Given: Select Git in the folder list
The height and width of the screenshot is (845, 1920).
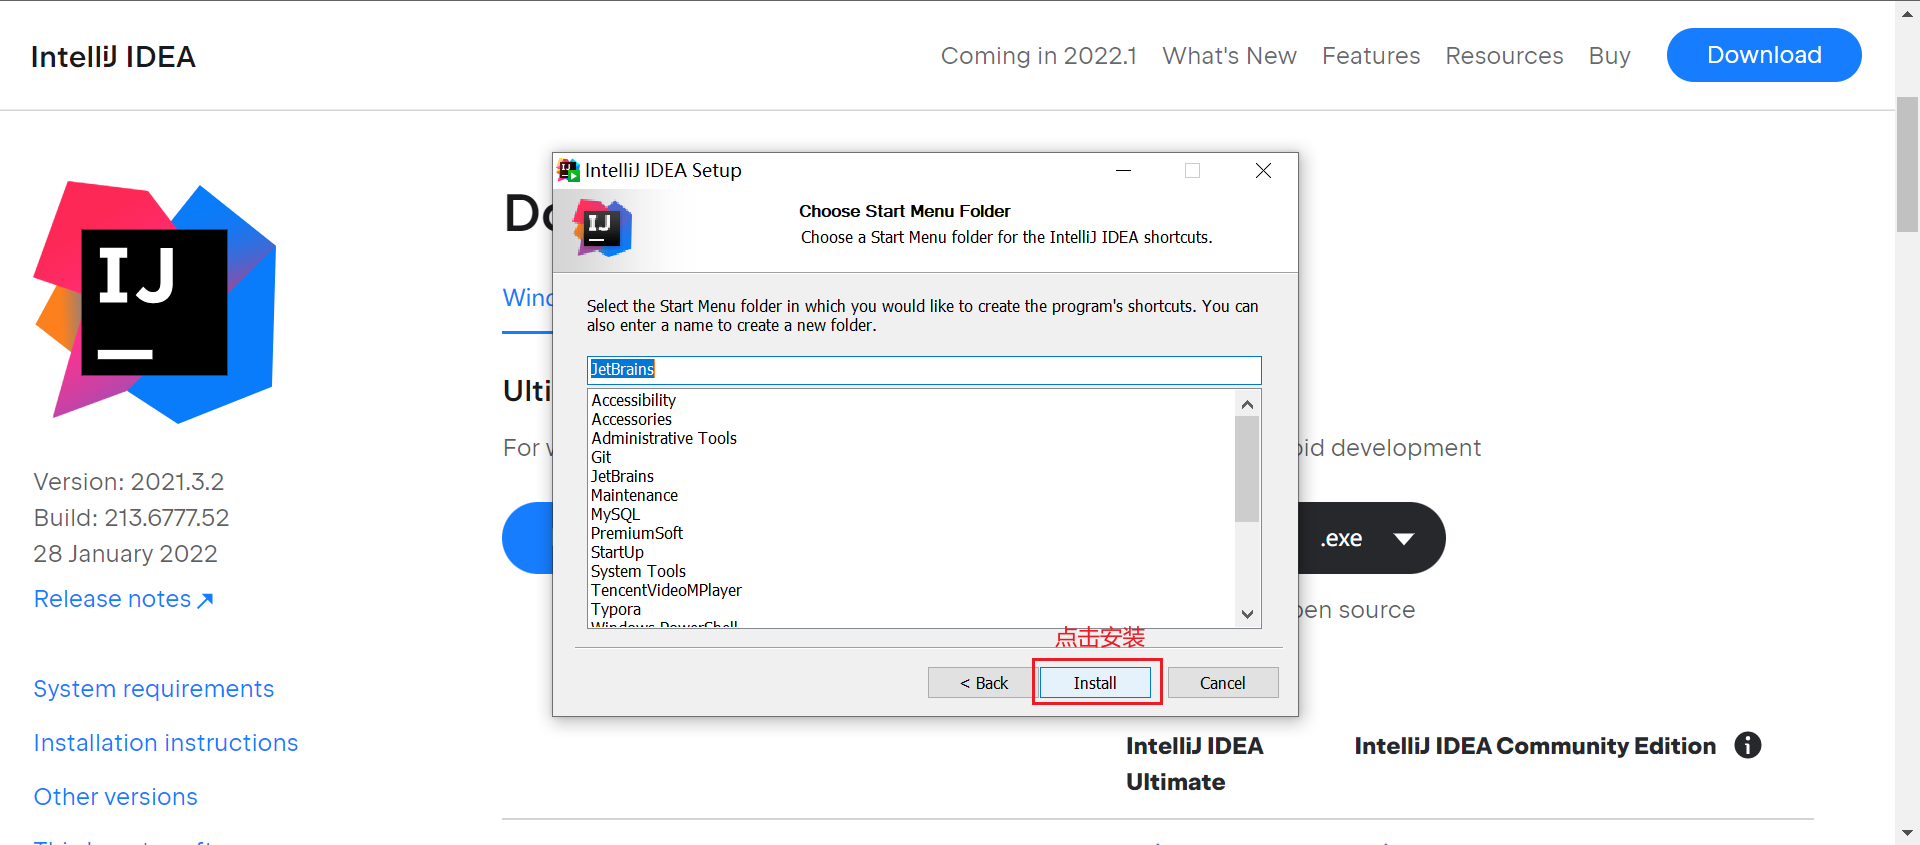Looking at the screenshot, I should pyautogui.click(x=601, y=457).
